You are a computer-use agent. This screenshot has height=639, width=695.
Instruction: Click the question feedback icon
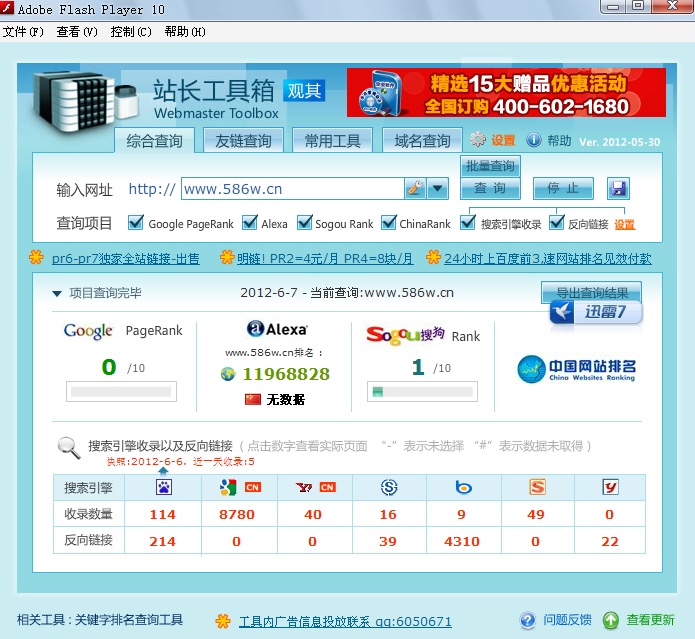(x=527, y=620)
